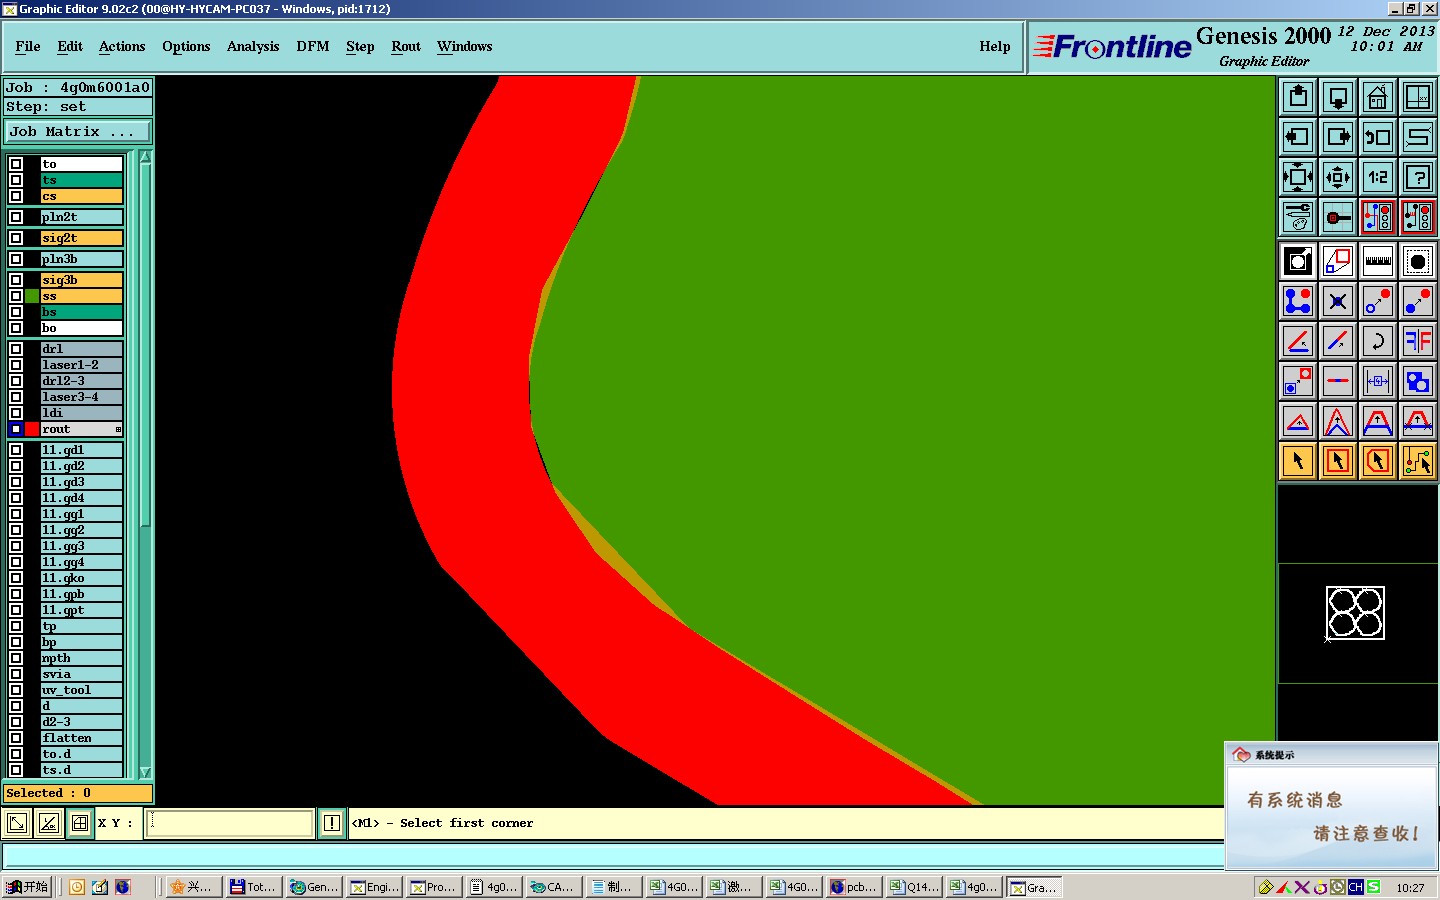
Task: Expand the Help dropdown menu
Action: pyautogui.click(x=995, y=46)
